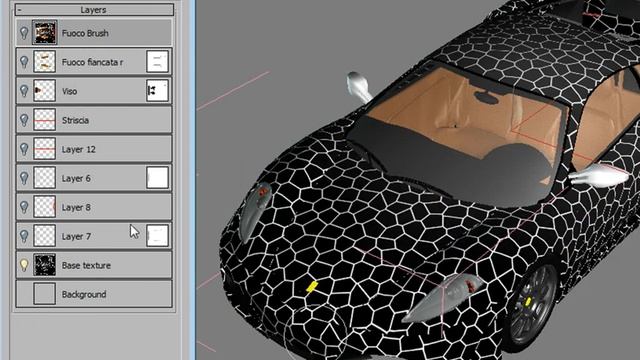Screen dimensions: 640x360
Task: Select the Fuoco Brush layer thumbnail
Action: pos(44,33)
